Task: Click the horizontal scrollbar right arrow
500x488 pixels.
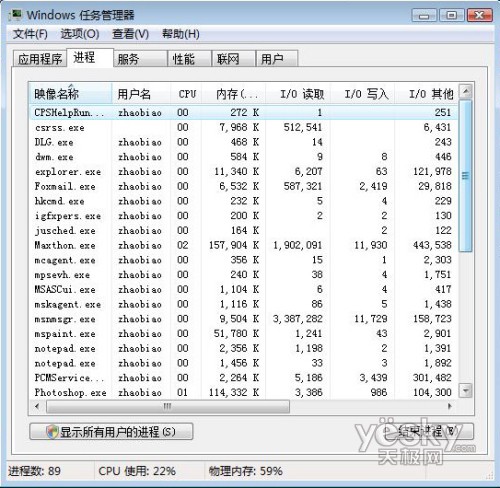Action: pos(450,406)
